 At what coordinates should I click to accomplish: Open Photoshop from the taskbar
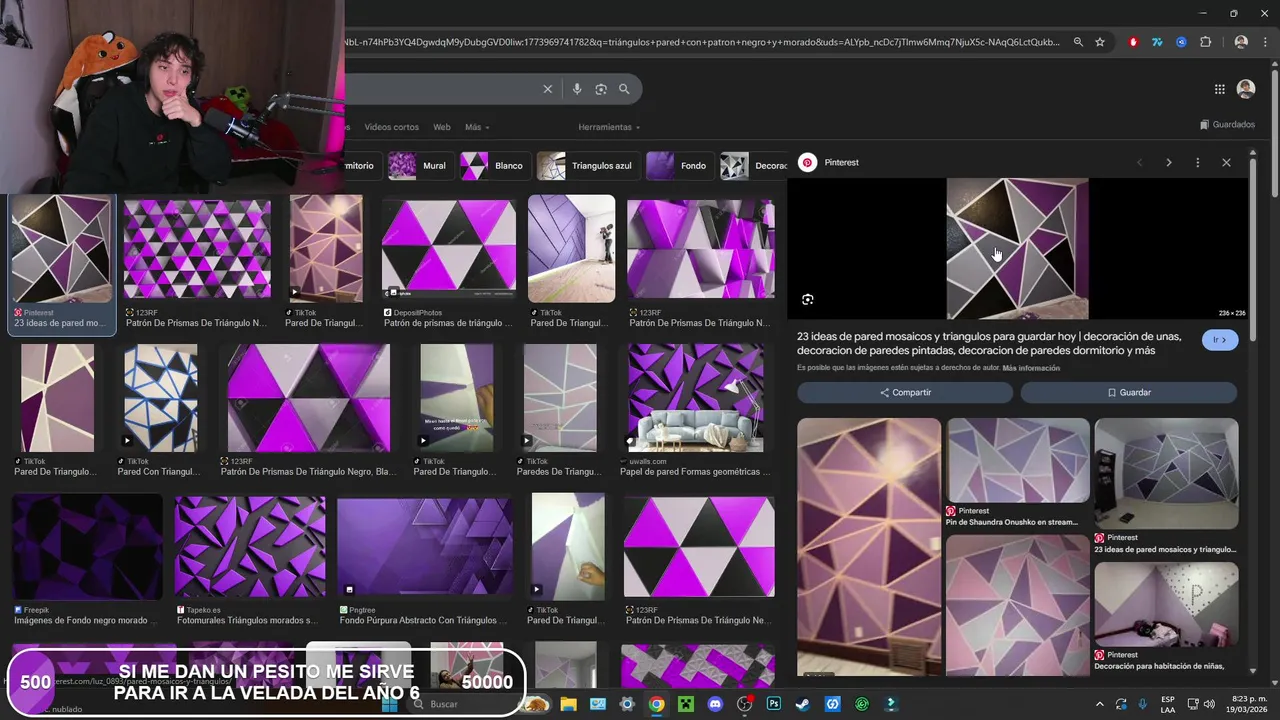(x=774, y=704)
